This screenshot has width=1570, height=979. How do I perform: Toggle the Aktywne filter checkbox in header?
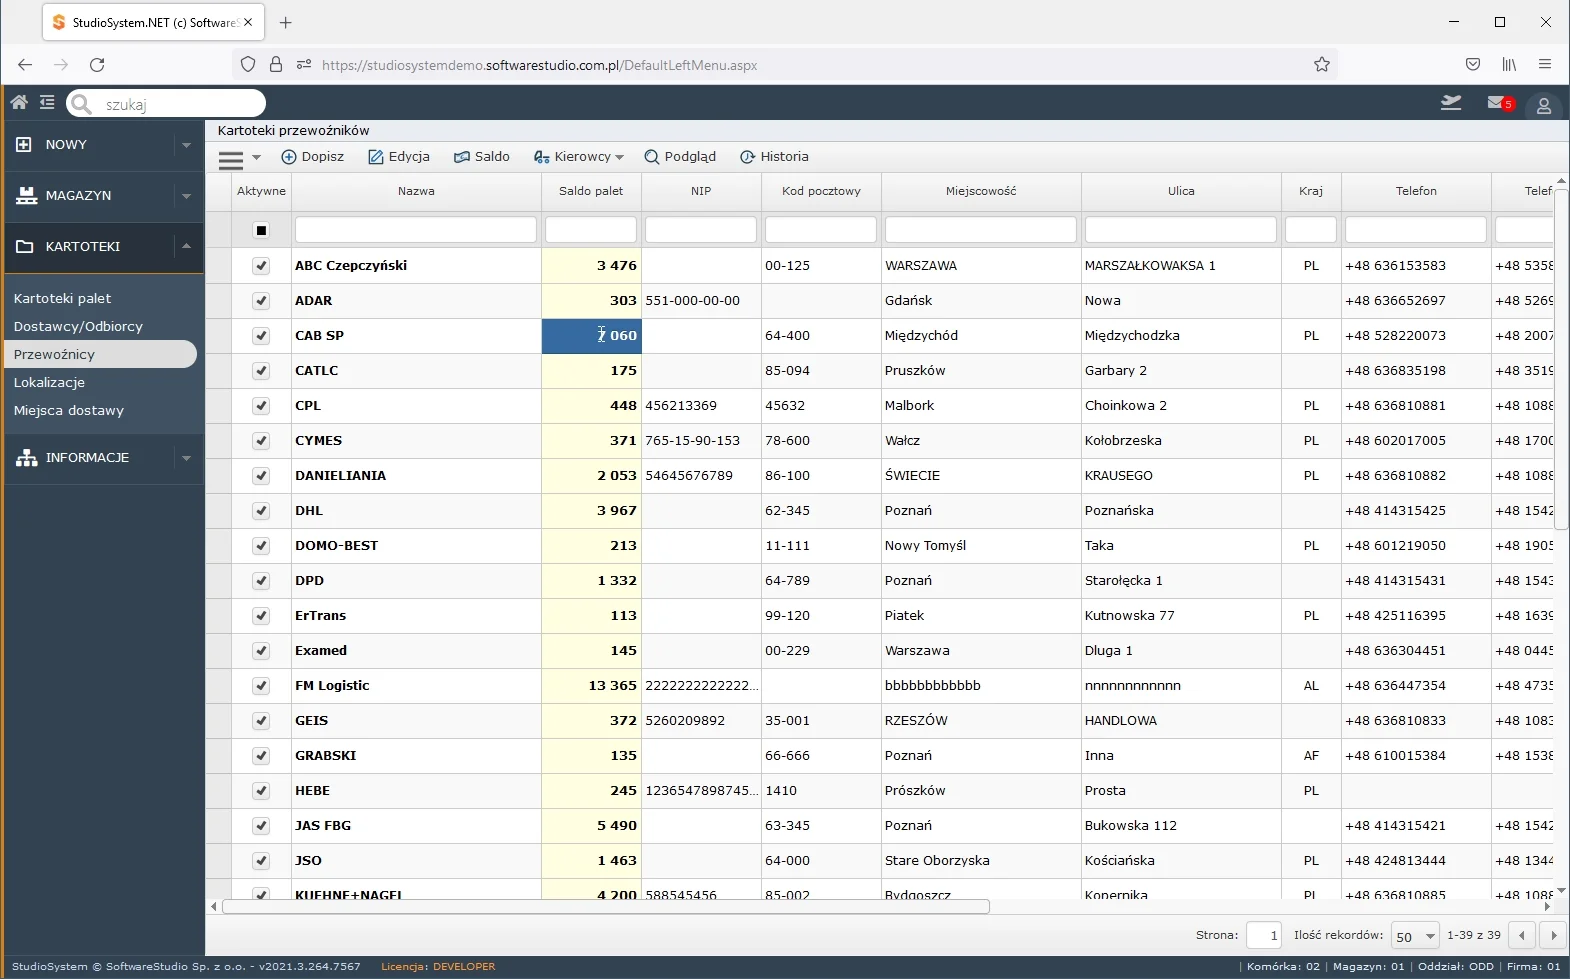click(261, 230)
